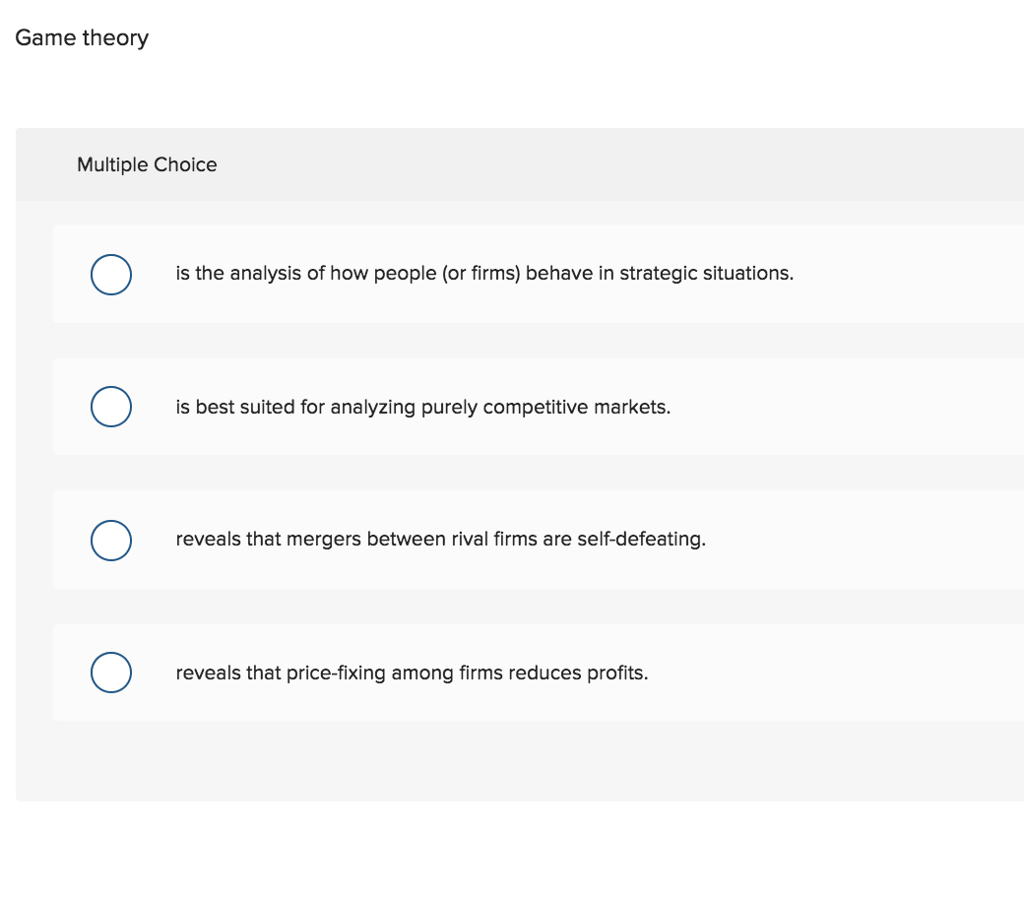Click the 'Multiple Choice' header bar
Screen dimensions: 1024x898
(x=146, y=164)
